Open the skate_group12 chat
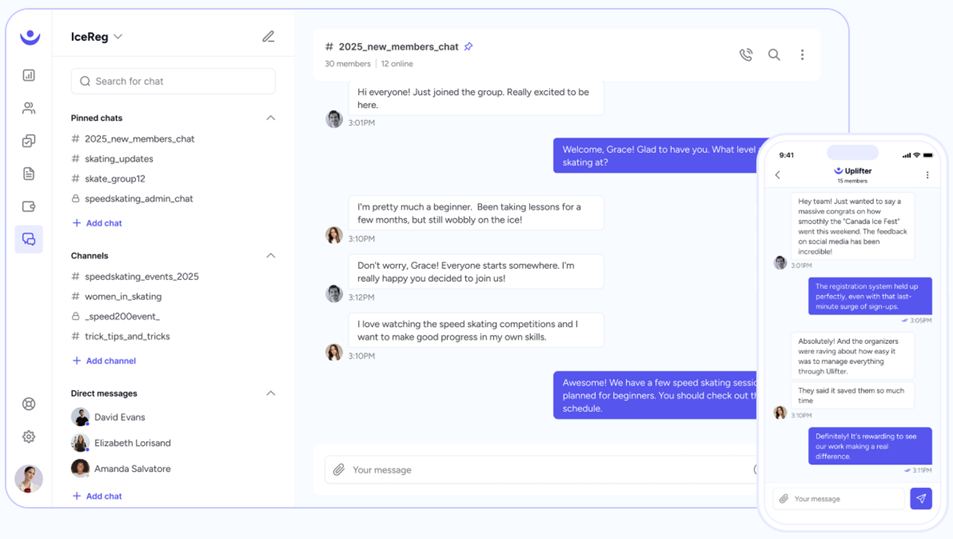This screenshot has height=539, width=953. pos(108,179)
